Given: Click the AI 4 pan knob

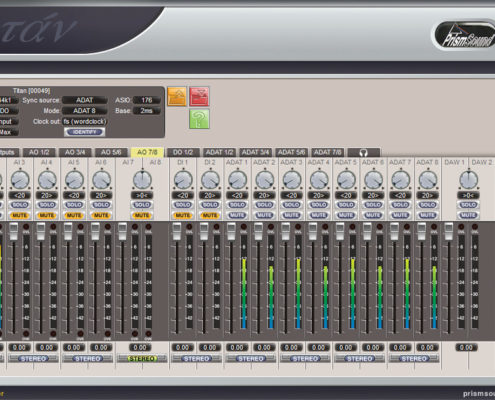Looking at the screenshot, I should [x=47, y=180].
